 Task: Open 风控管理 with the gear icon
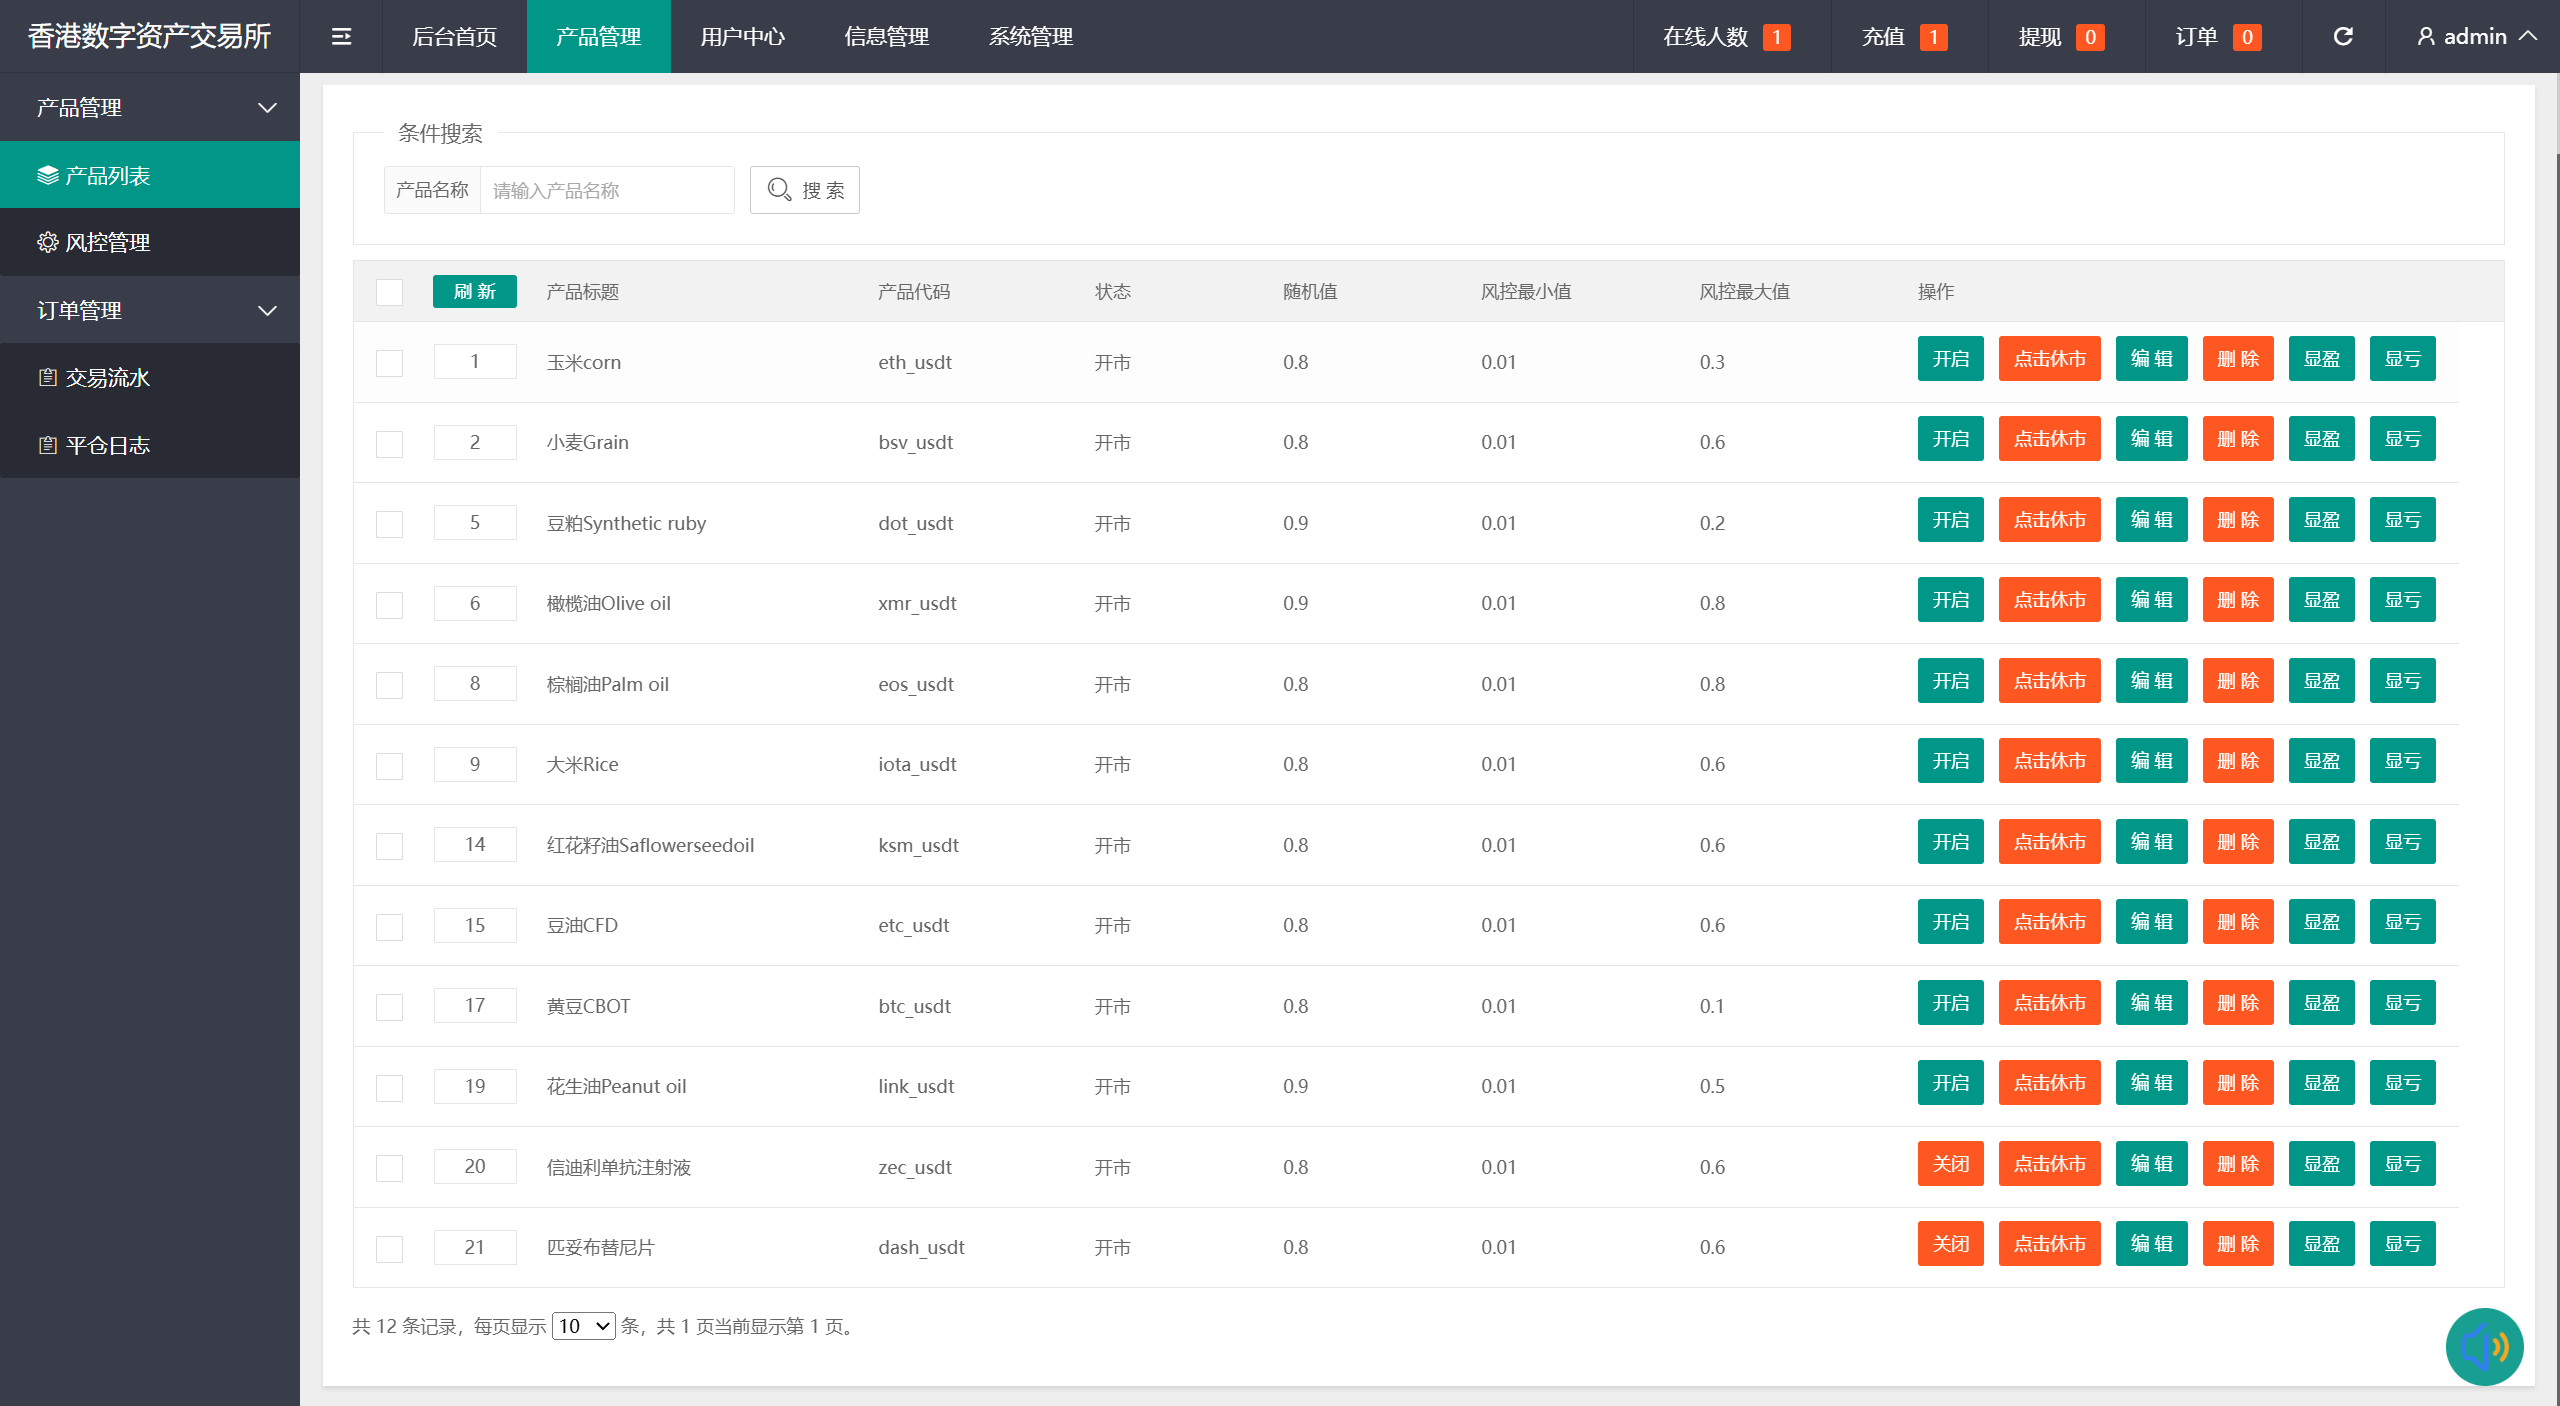click(150, 242)
